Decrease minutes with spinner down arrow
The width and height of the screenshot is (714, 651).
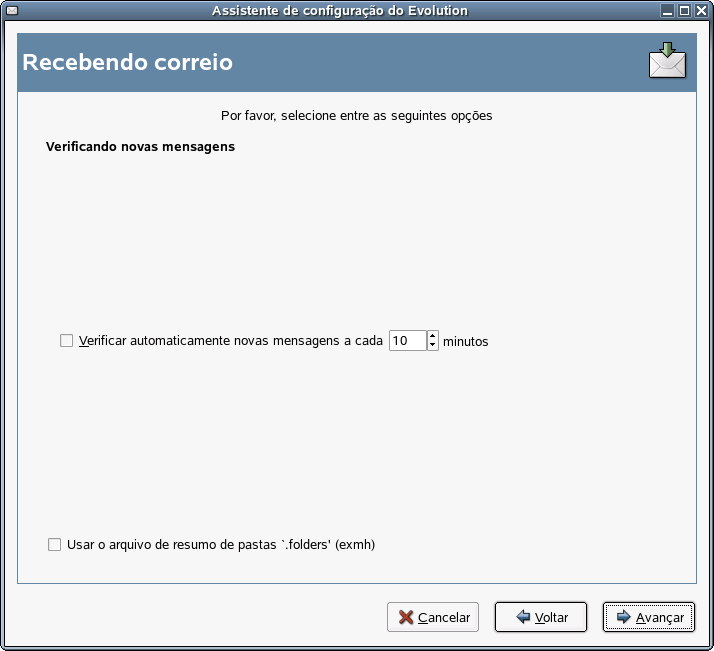[433, 346]
